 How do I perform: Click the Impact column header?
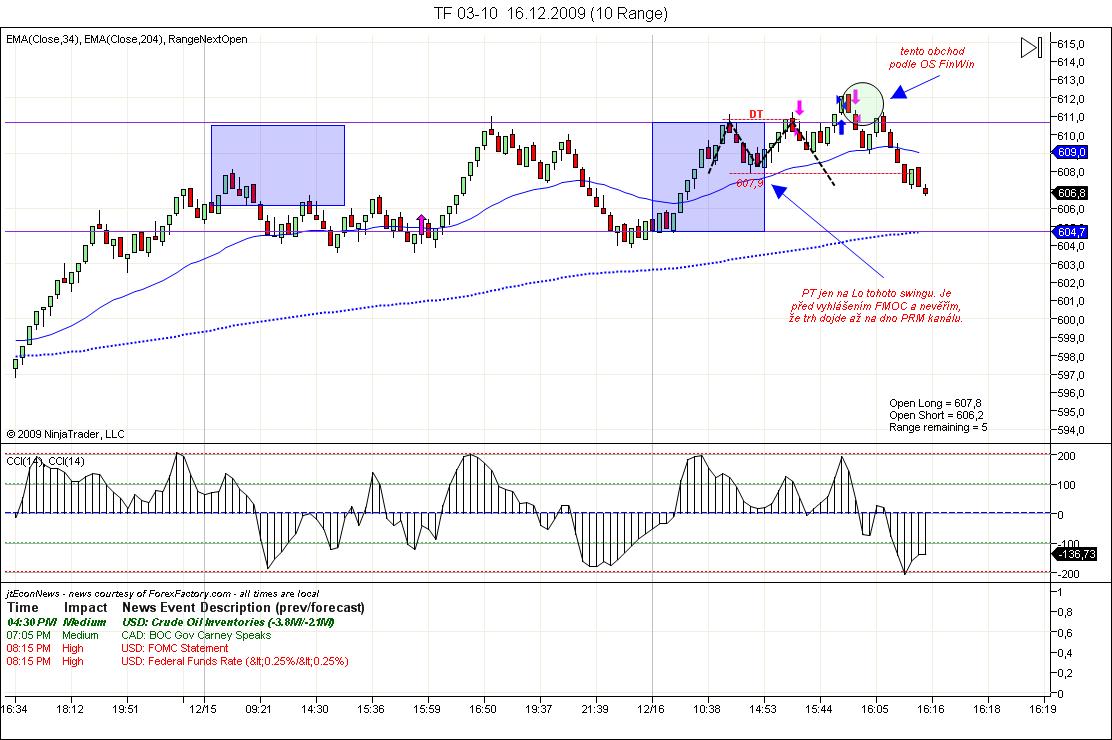tap(86, 607)
